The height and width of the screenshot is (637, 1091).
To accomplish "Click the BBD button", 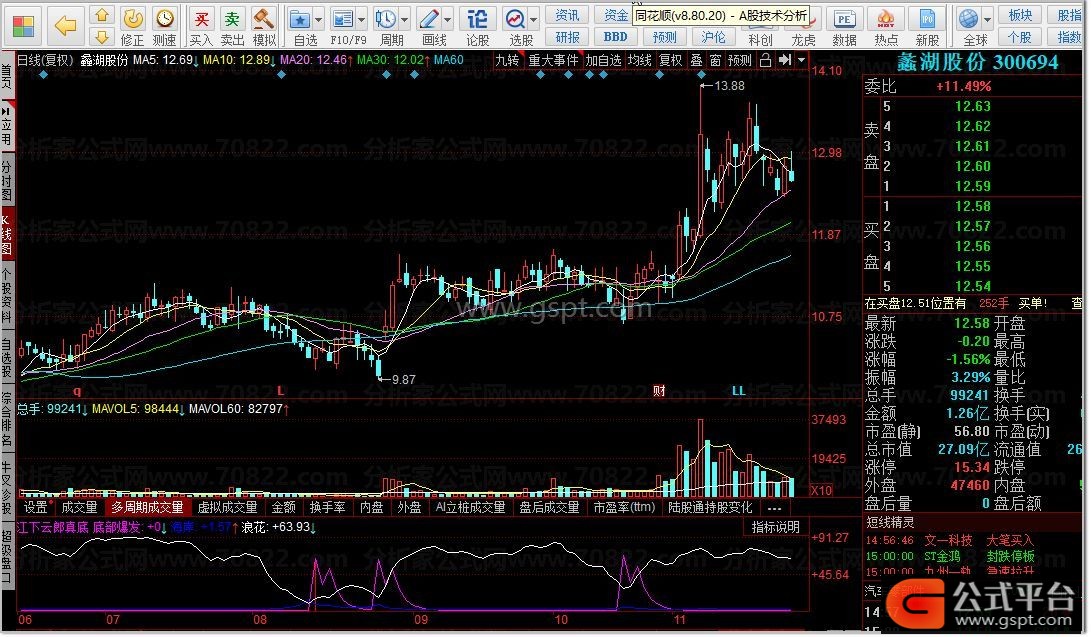I will click(616, 37).
